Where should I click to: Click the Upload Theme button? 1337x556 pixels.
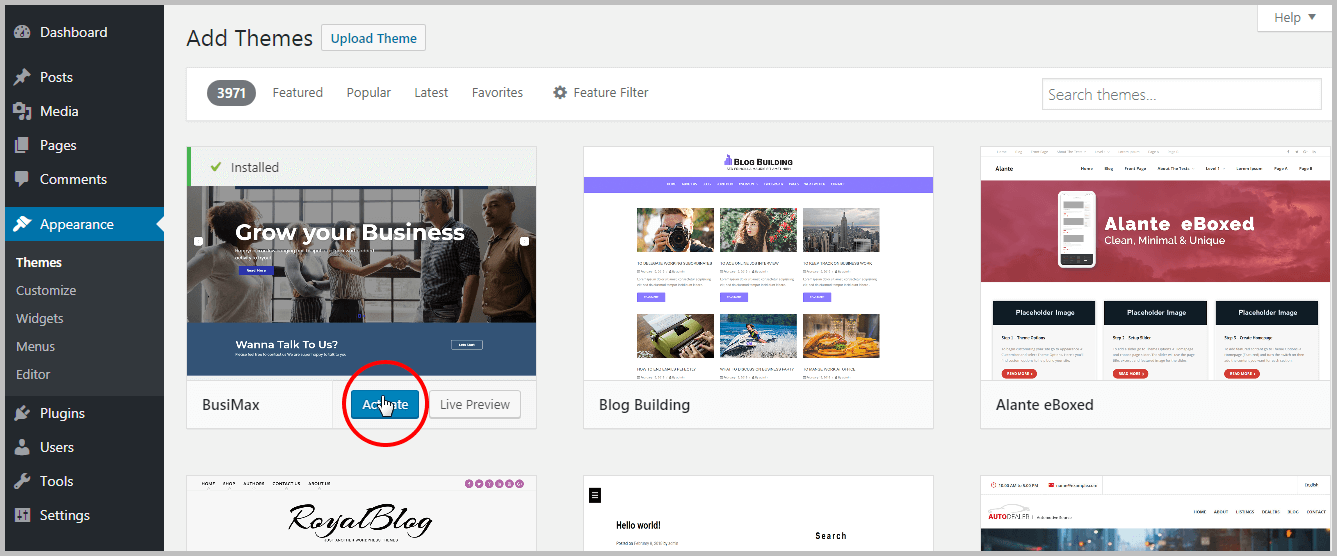(373, 39)
